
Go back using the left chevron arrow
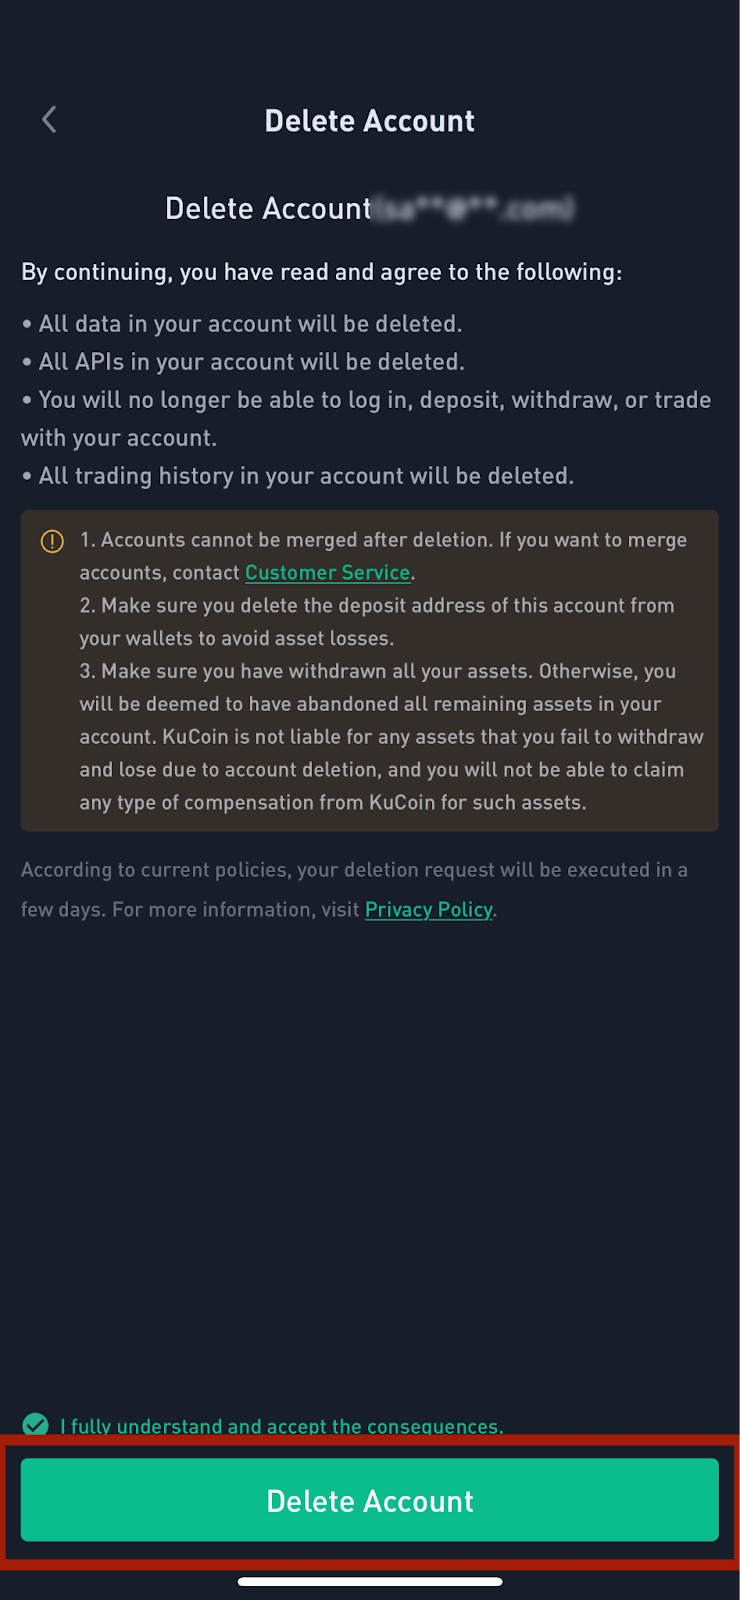point(49,120)
